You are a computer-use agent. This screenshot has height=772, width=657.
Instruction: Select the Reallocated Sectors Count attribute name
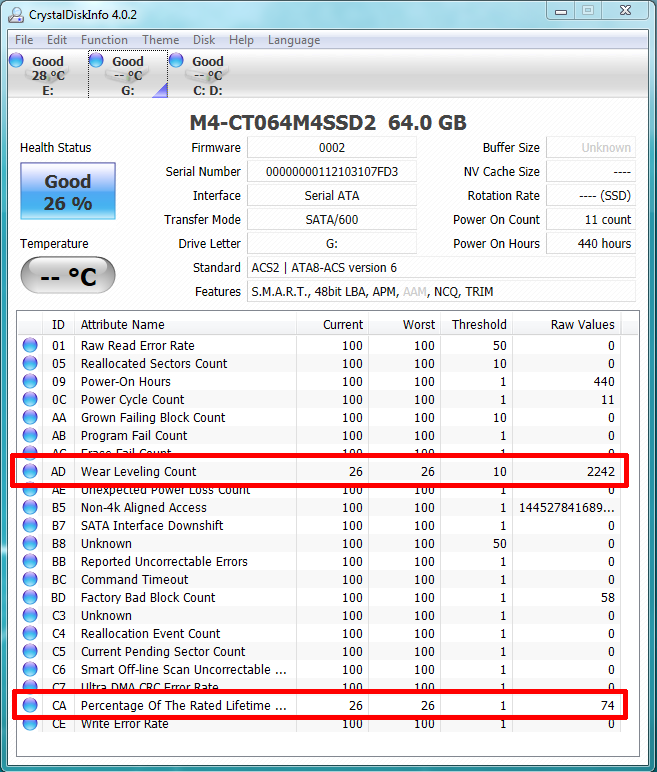point(154,363)
